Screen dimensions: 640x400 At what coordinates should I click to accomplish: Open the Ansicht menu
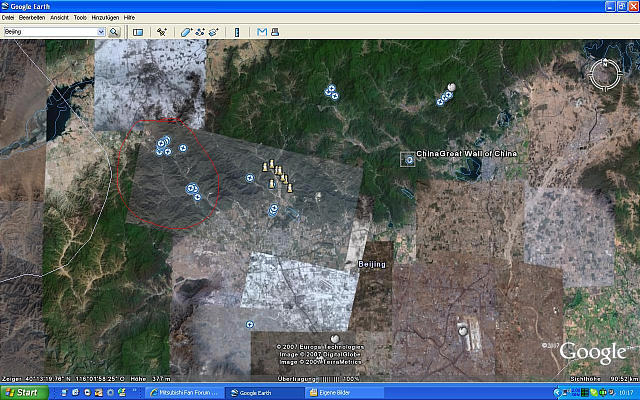(57, 18)
